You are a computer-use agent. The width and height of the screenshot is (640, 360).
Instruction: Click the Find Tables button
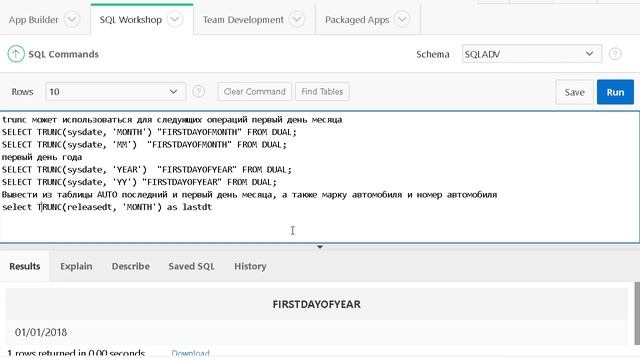tap(322, 91)
